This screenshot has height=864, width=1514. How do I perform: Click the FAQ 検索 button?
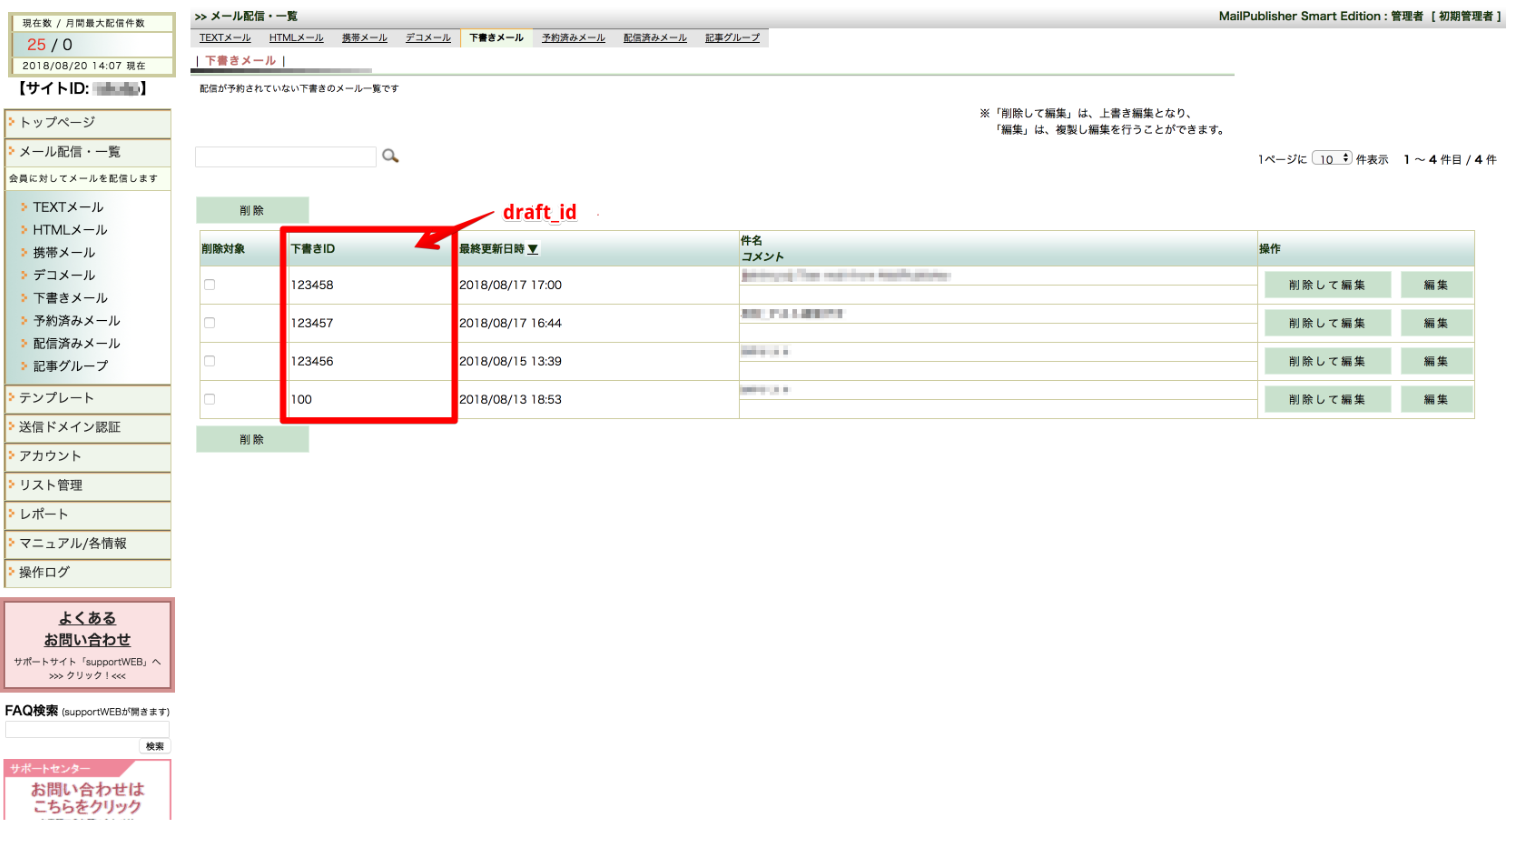coord(155,746)
